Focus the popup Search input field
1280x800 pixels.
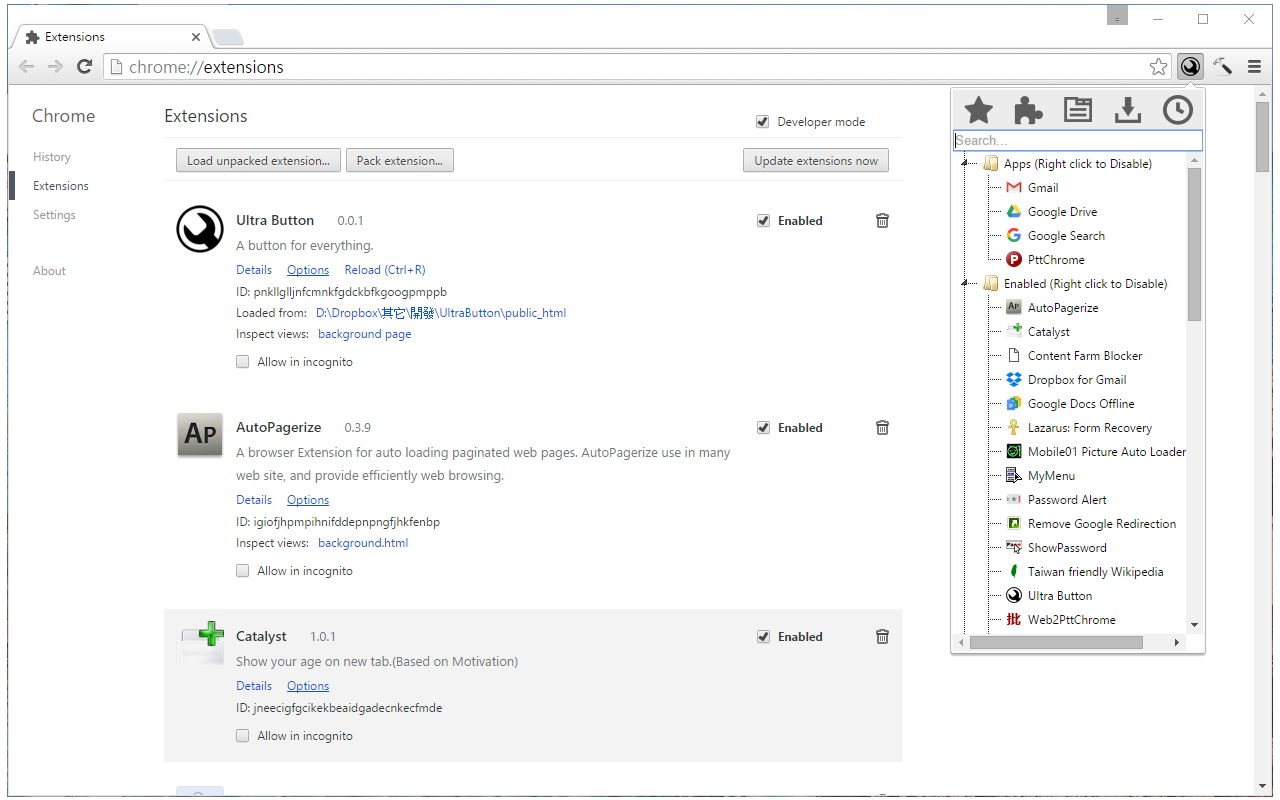click(x=1077, y=141)
